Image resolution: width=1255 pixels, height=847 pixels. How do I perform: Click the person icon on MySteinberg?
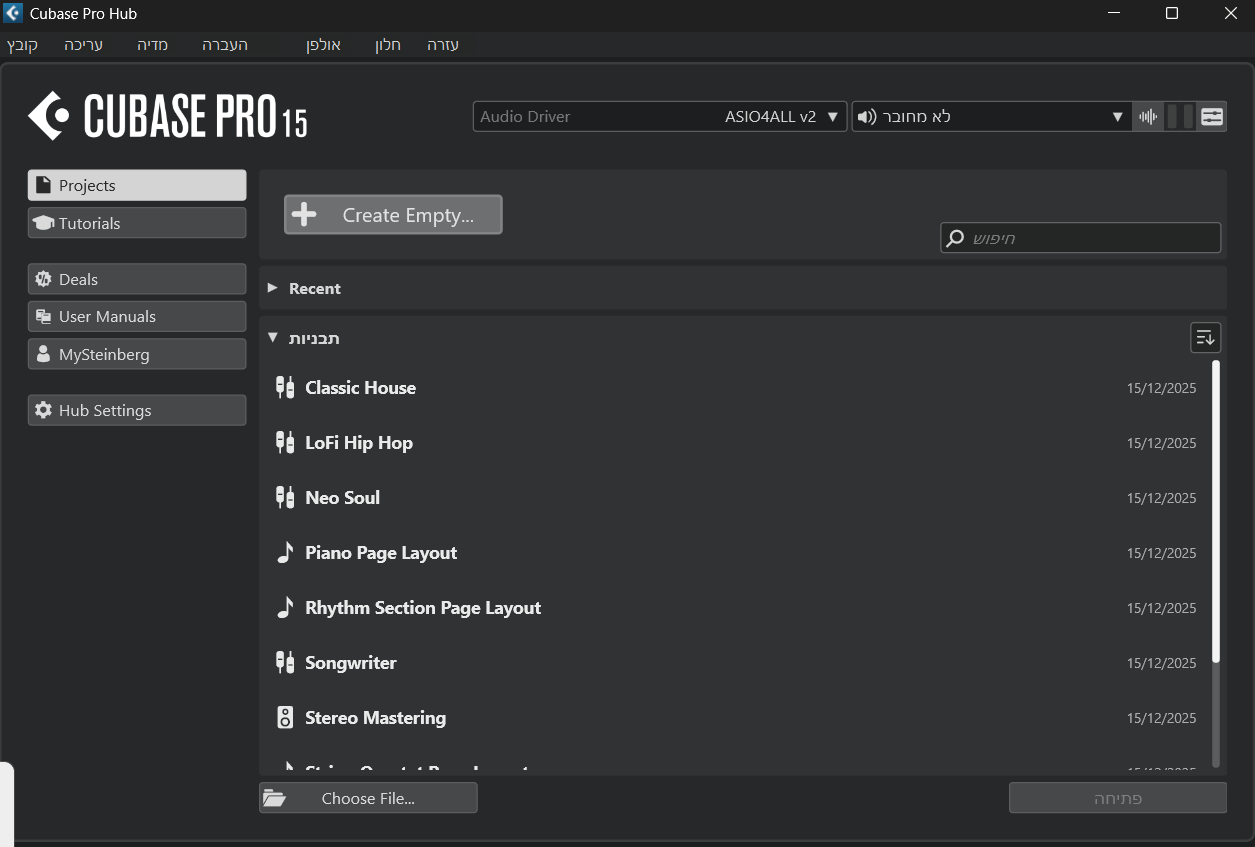pyautogui.click(x=43, y=354)
